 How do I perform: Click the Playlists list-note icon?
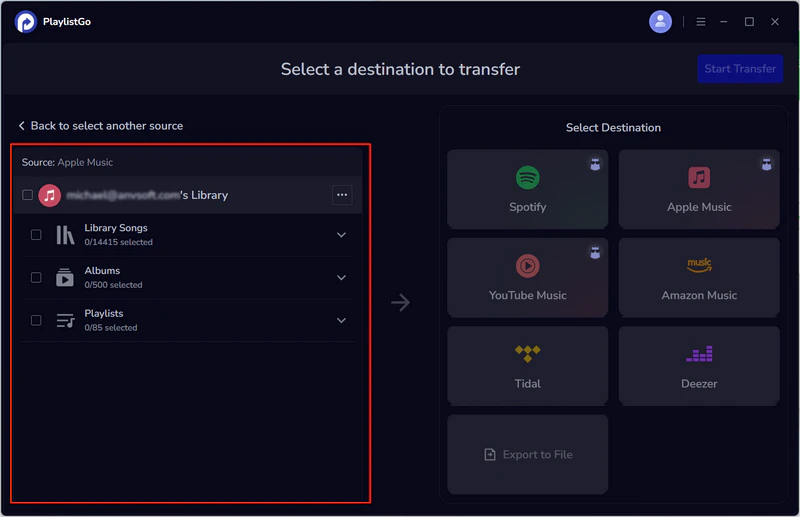coord(65,321)
